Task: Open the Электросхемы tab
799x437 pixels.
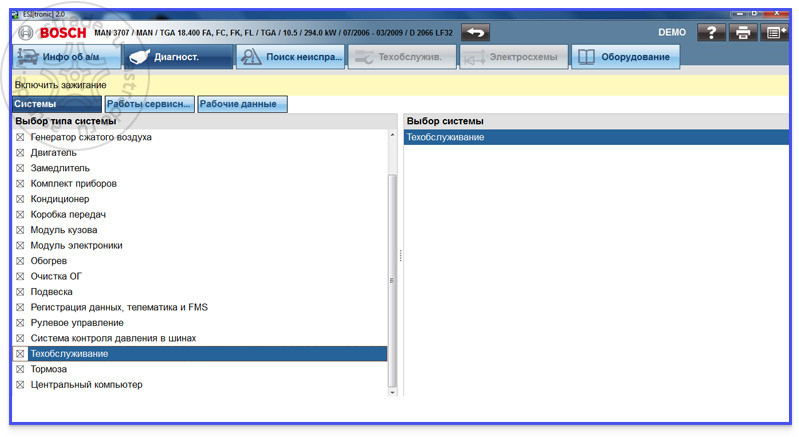Action: [514, 57]
